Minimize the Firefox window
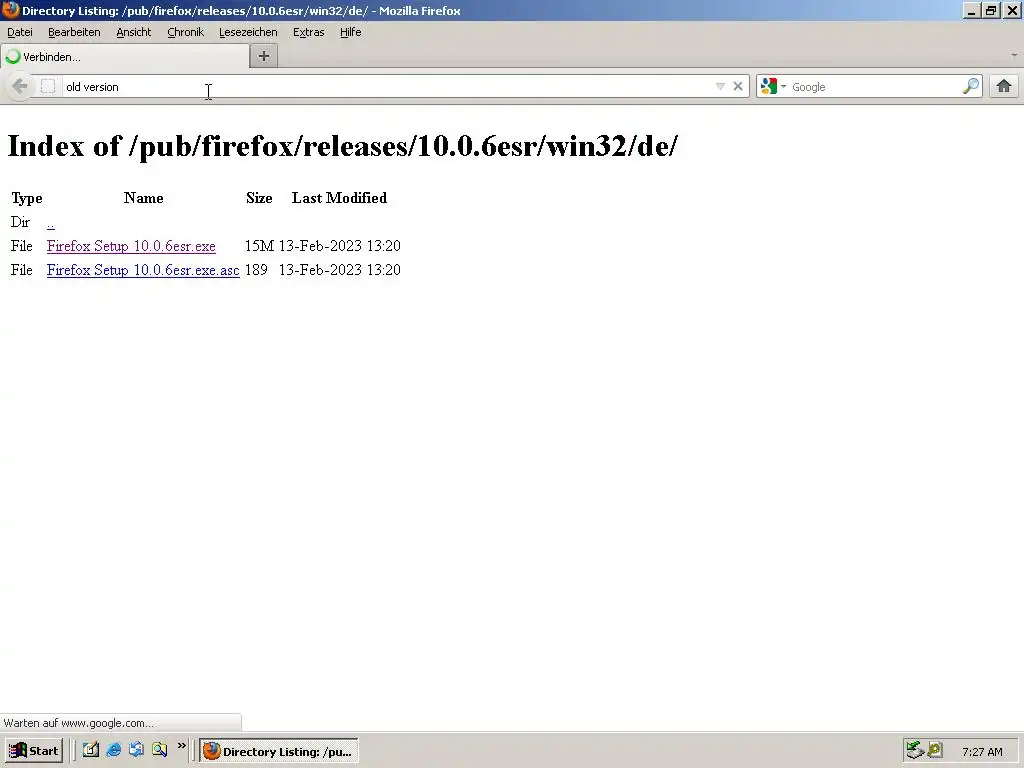1024x768 pixels. tap(971, 10)
